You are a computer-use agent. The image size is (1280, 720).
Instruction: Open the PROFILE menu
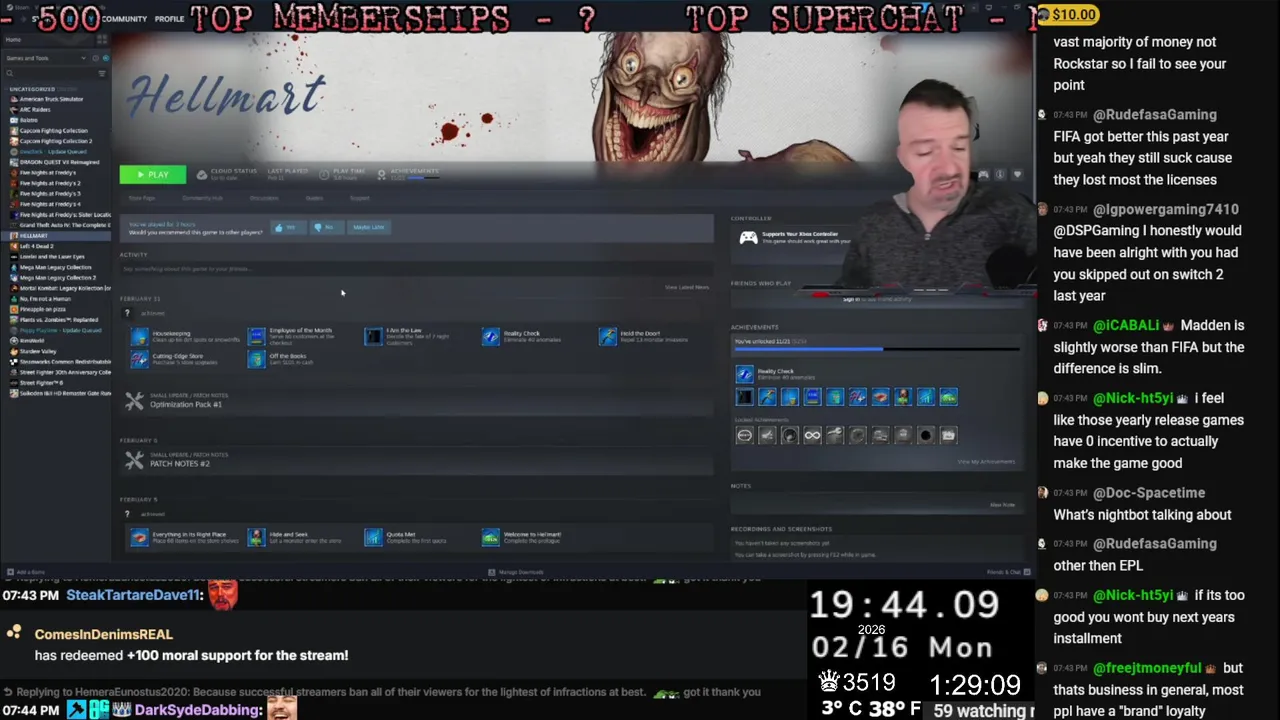(x=169, y=18)
